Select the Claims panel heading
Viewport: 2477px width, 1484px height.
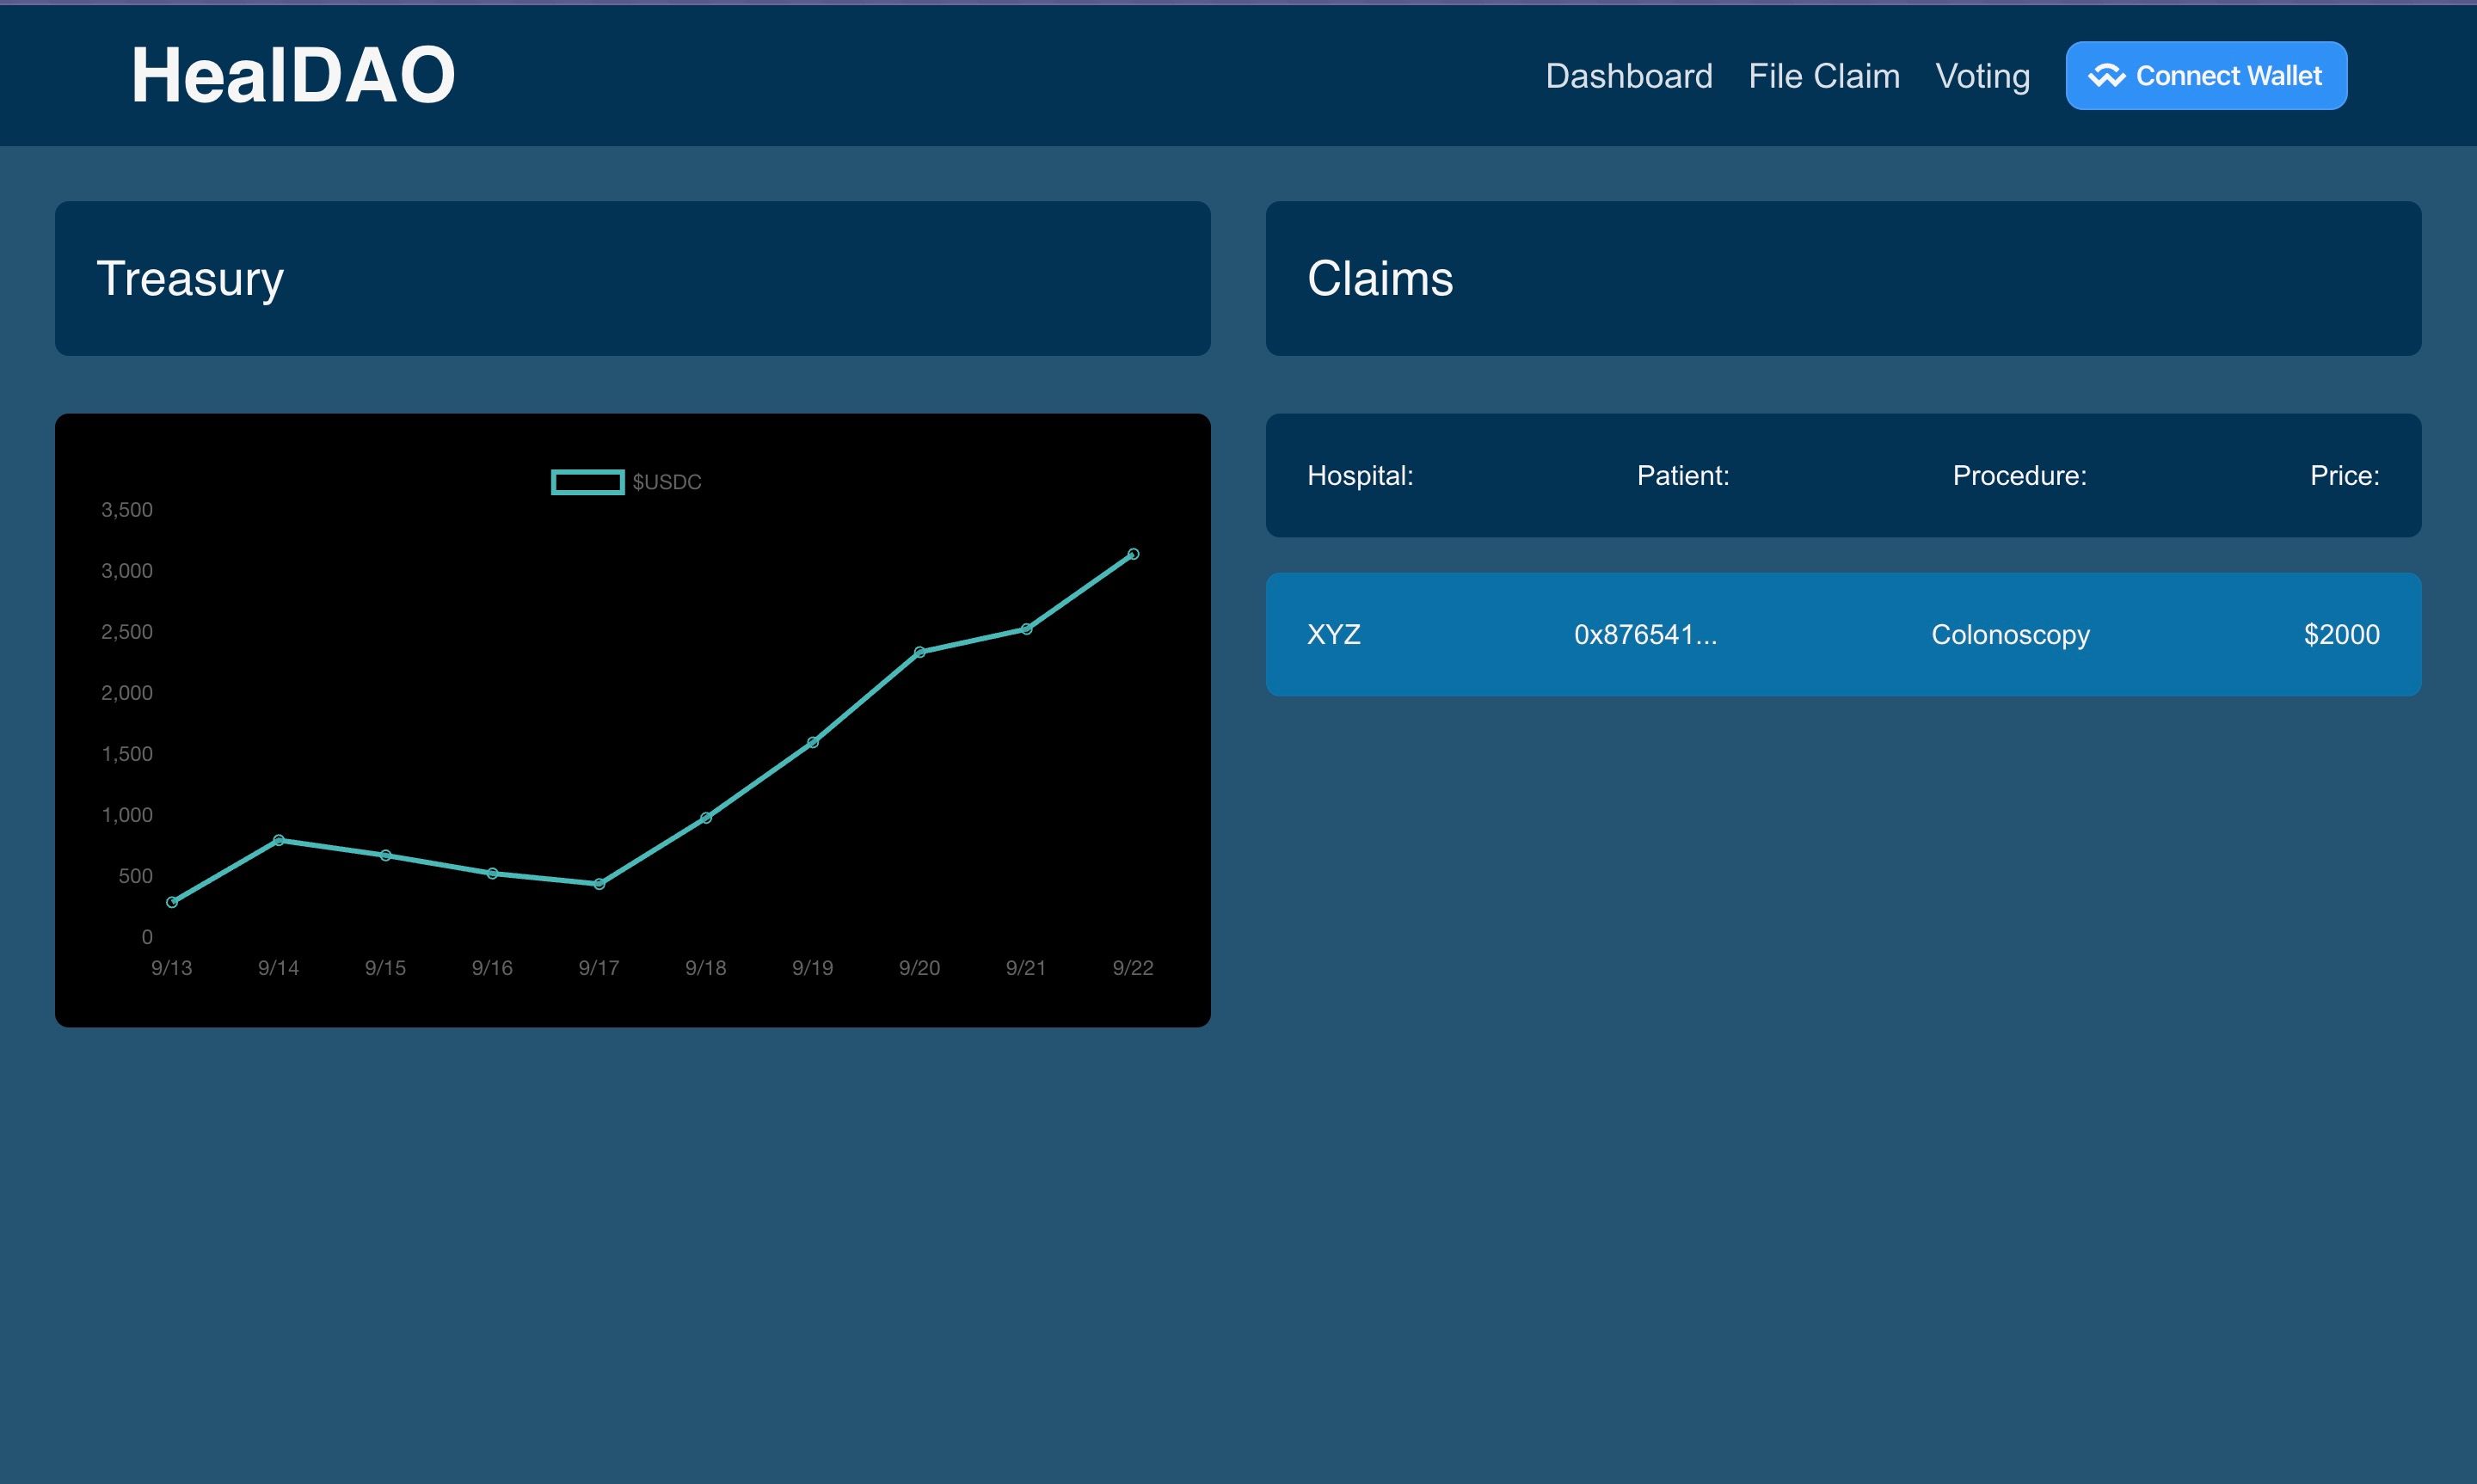[x=1379, y=278]
